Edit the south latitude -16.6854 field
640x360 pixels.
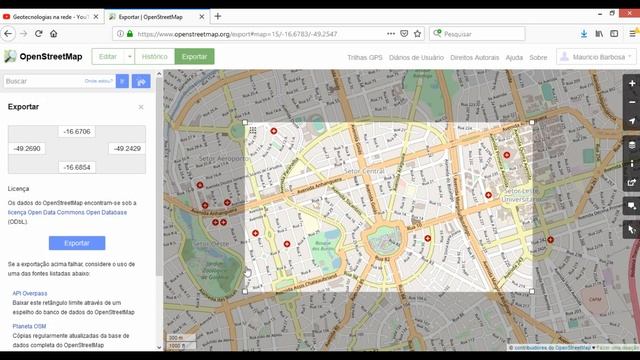point(77,167)
